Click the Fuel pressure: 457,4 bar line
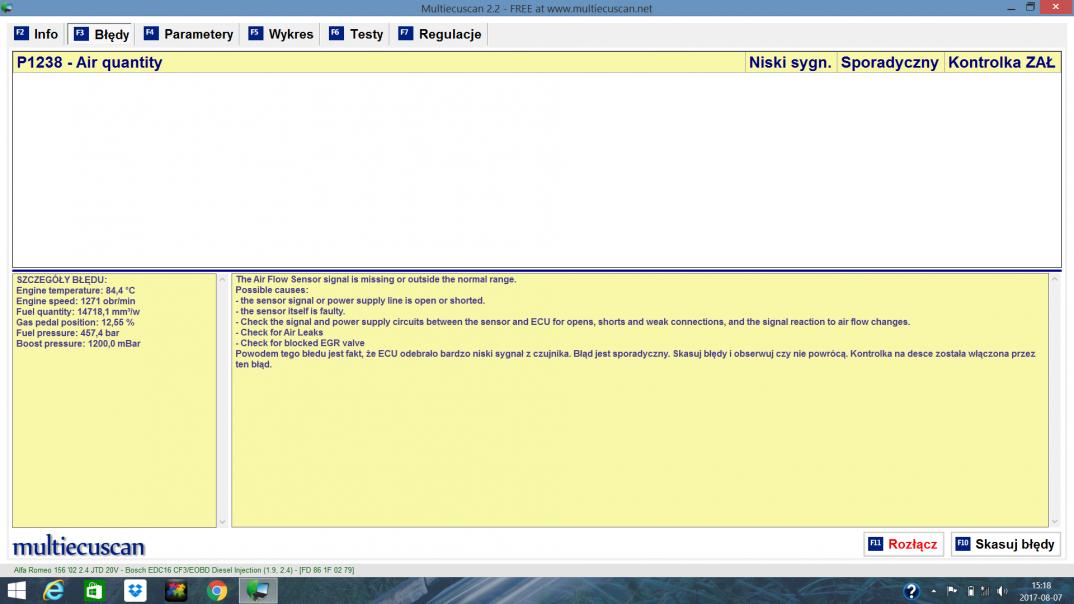Screen dimensions: 1074x604 (x=67, y=333)
